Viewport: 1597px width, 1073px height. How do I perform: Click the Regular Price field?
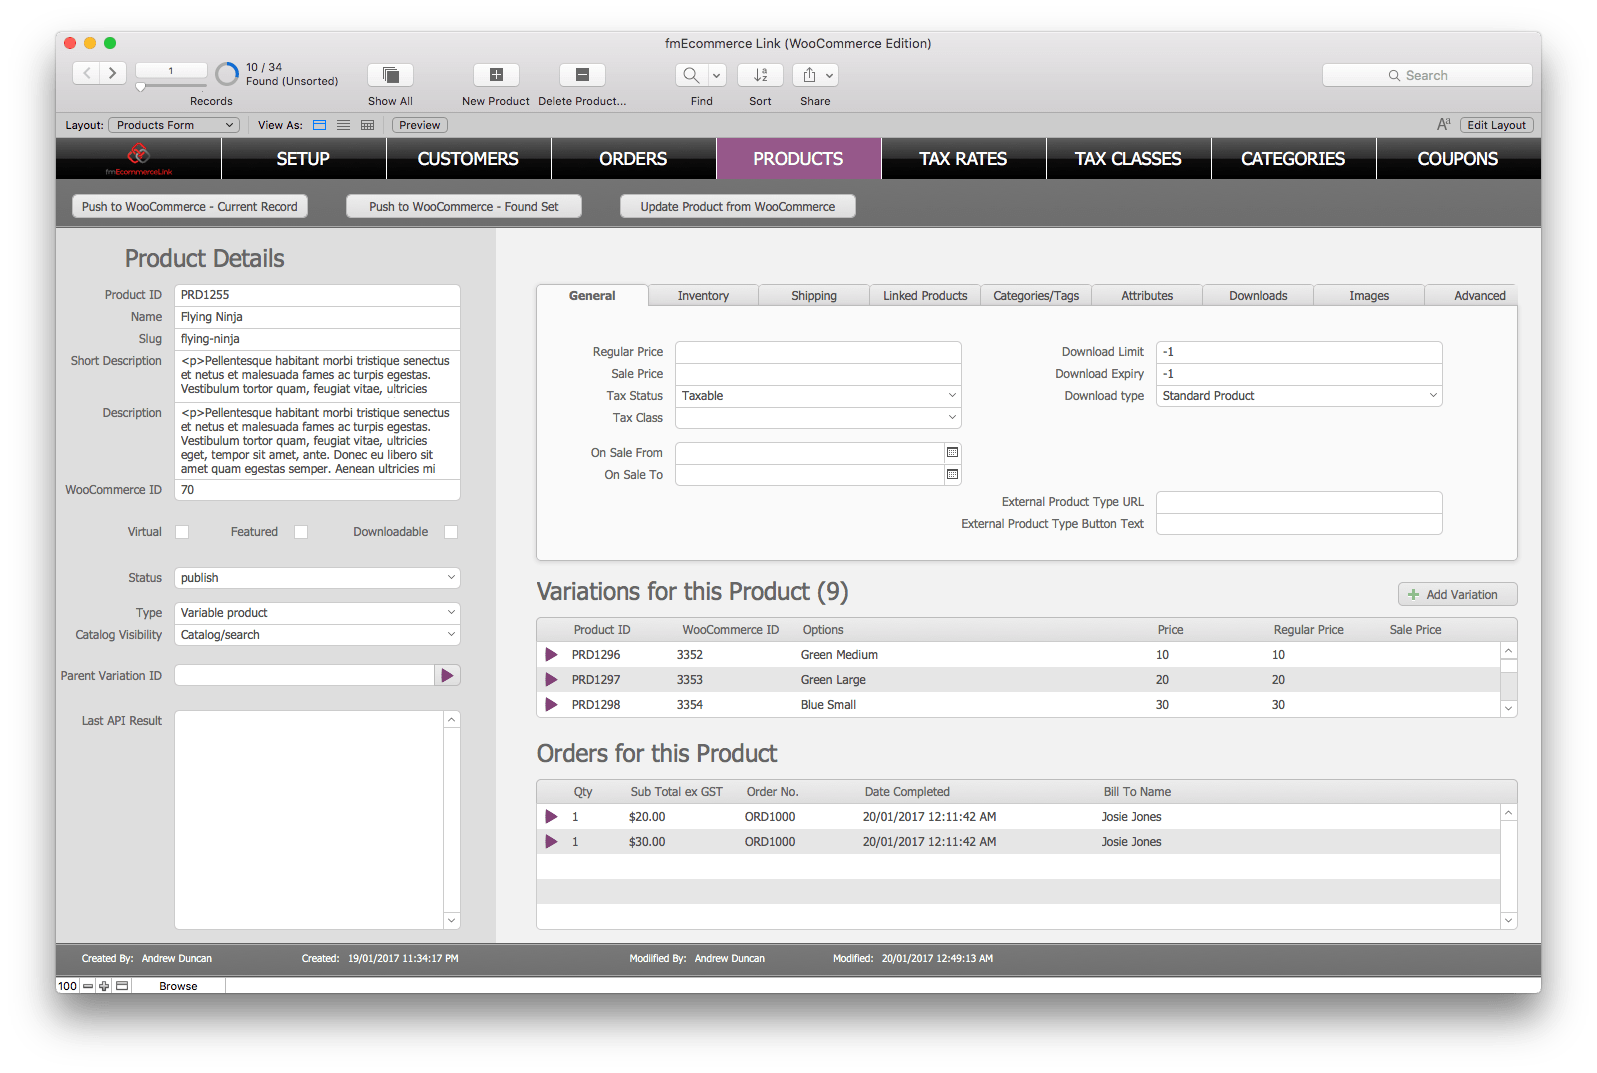[818, 352]
